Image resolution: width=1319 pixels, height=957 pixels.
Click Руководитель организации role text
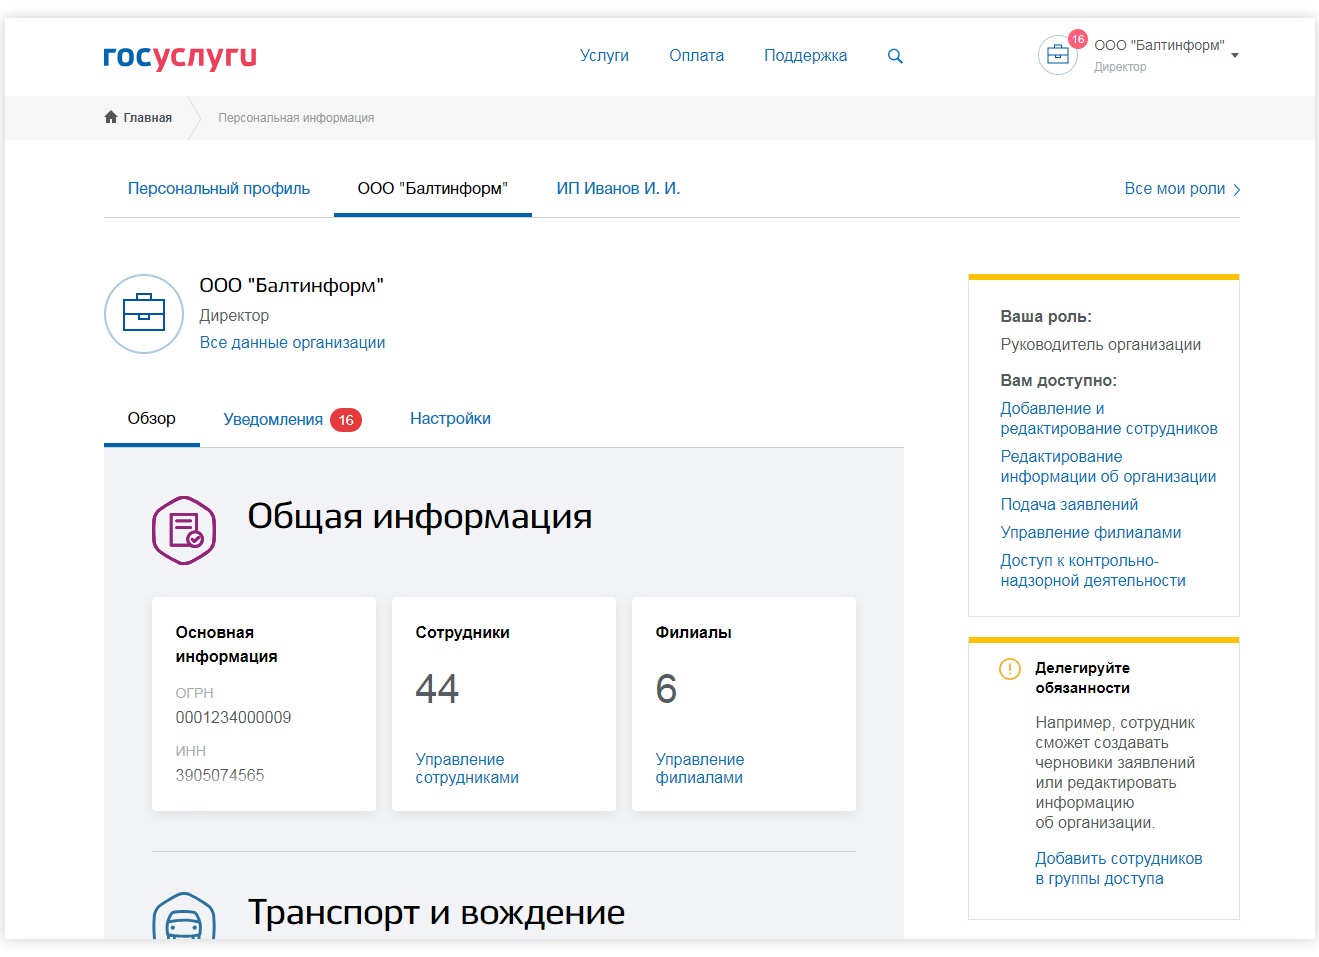coord(1100,344)
